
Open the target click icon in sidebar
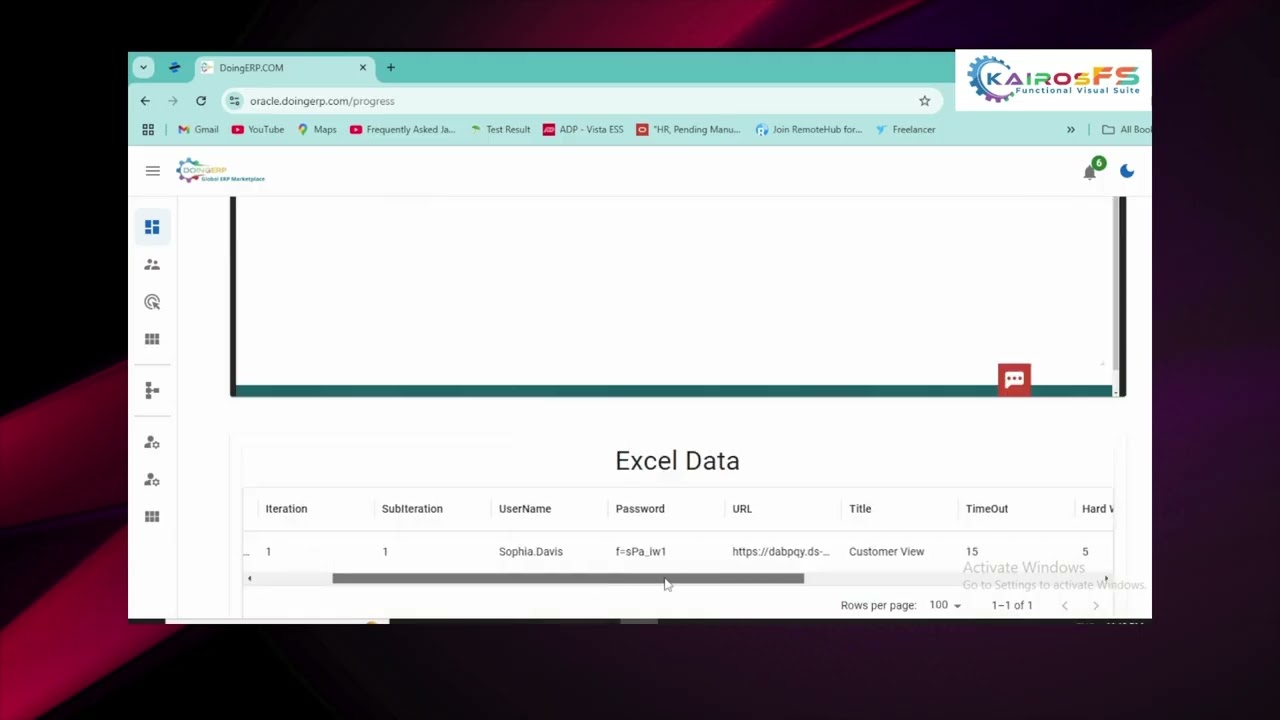[x=152, y=302]
